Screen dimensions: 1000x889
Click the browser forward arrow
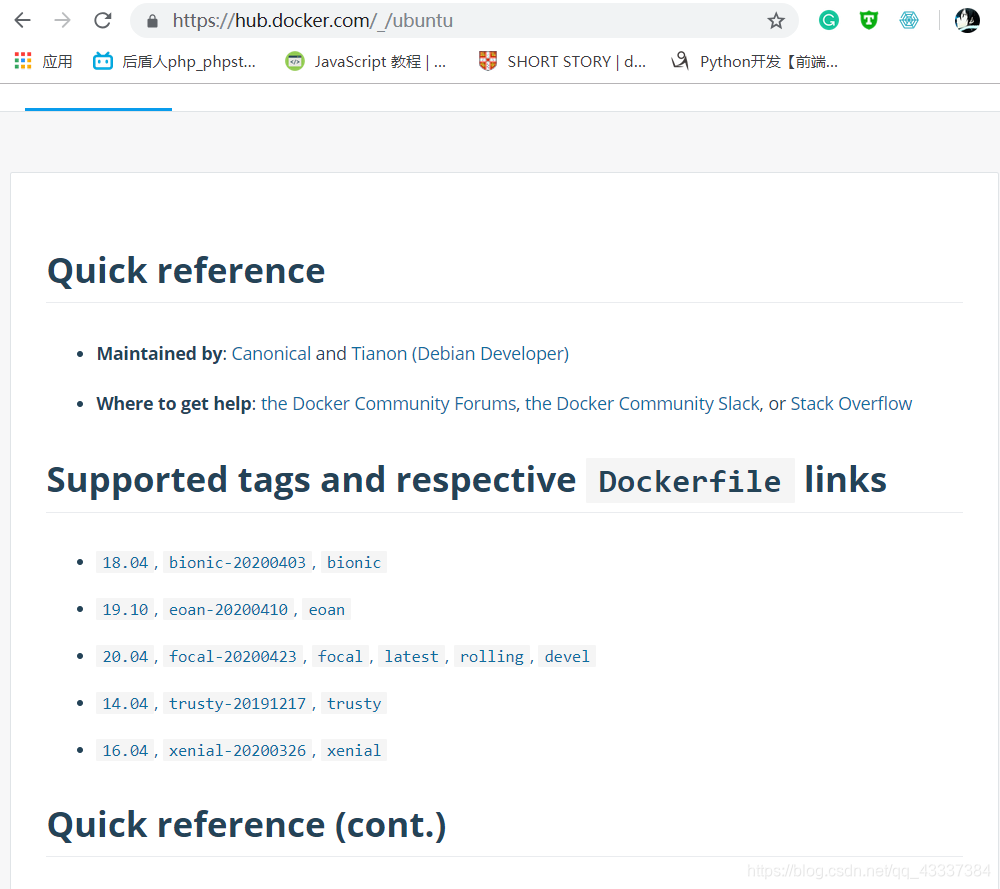62,20
